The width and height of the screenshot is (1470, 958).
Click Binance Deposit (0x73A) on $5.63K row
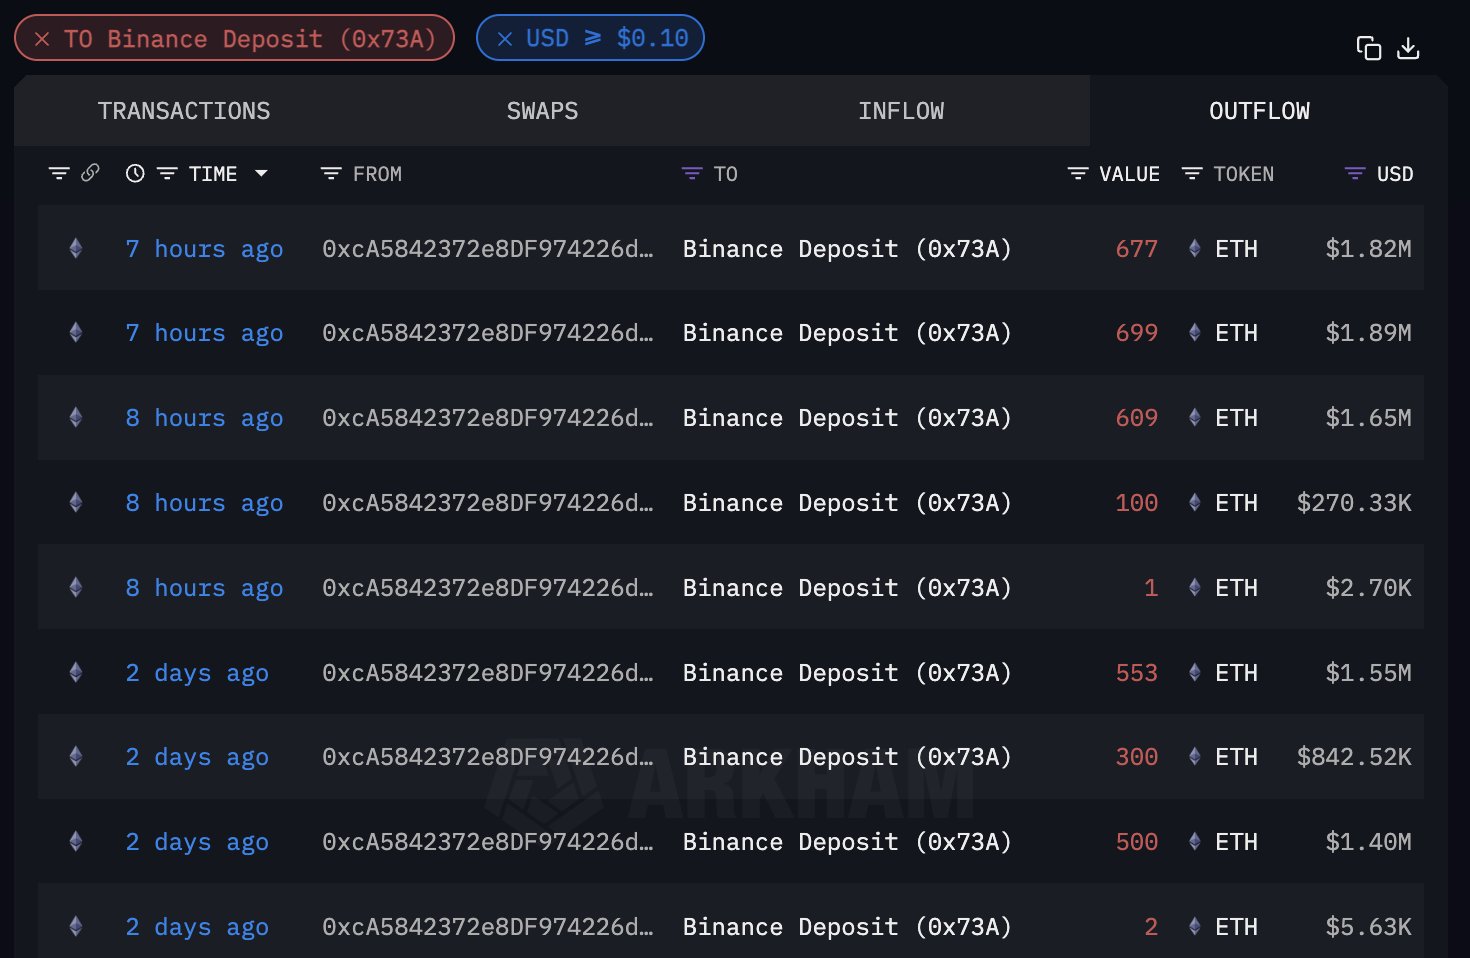[847, 927]
